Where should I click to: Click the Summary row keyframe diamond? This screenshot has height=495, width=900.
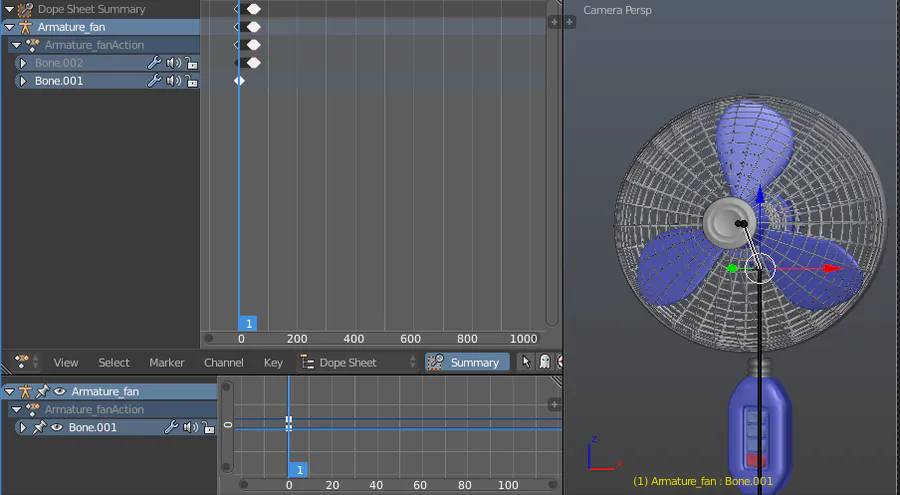(x=254, y=9)
